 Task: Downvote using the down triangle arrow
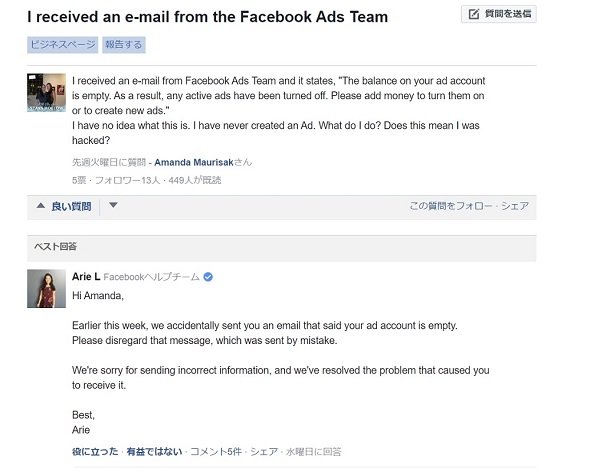(x=113, y=205)
